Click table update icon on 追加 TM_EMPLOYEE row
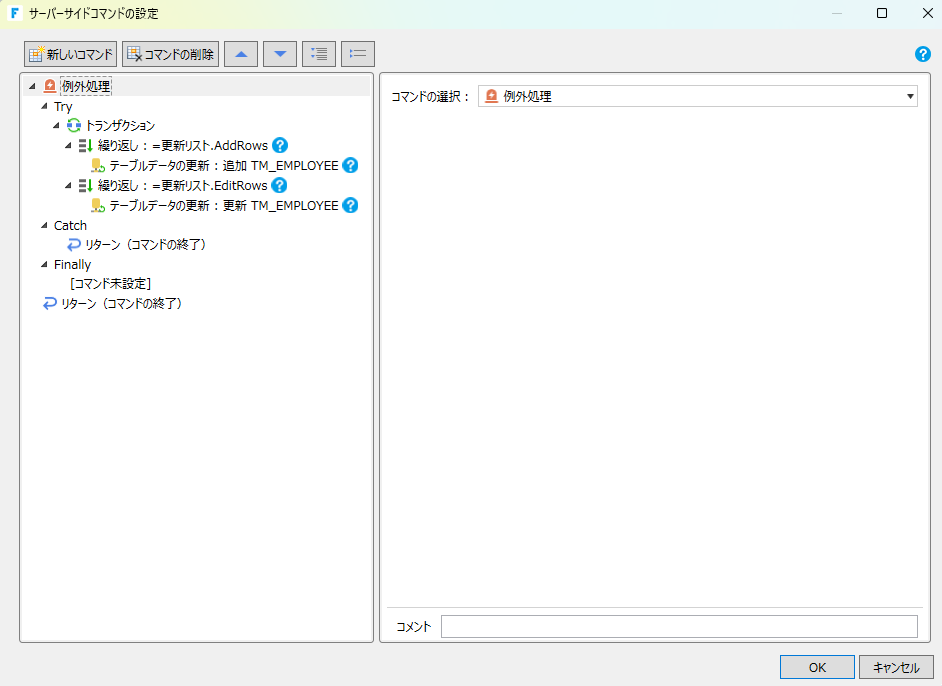 point(97,165)
